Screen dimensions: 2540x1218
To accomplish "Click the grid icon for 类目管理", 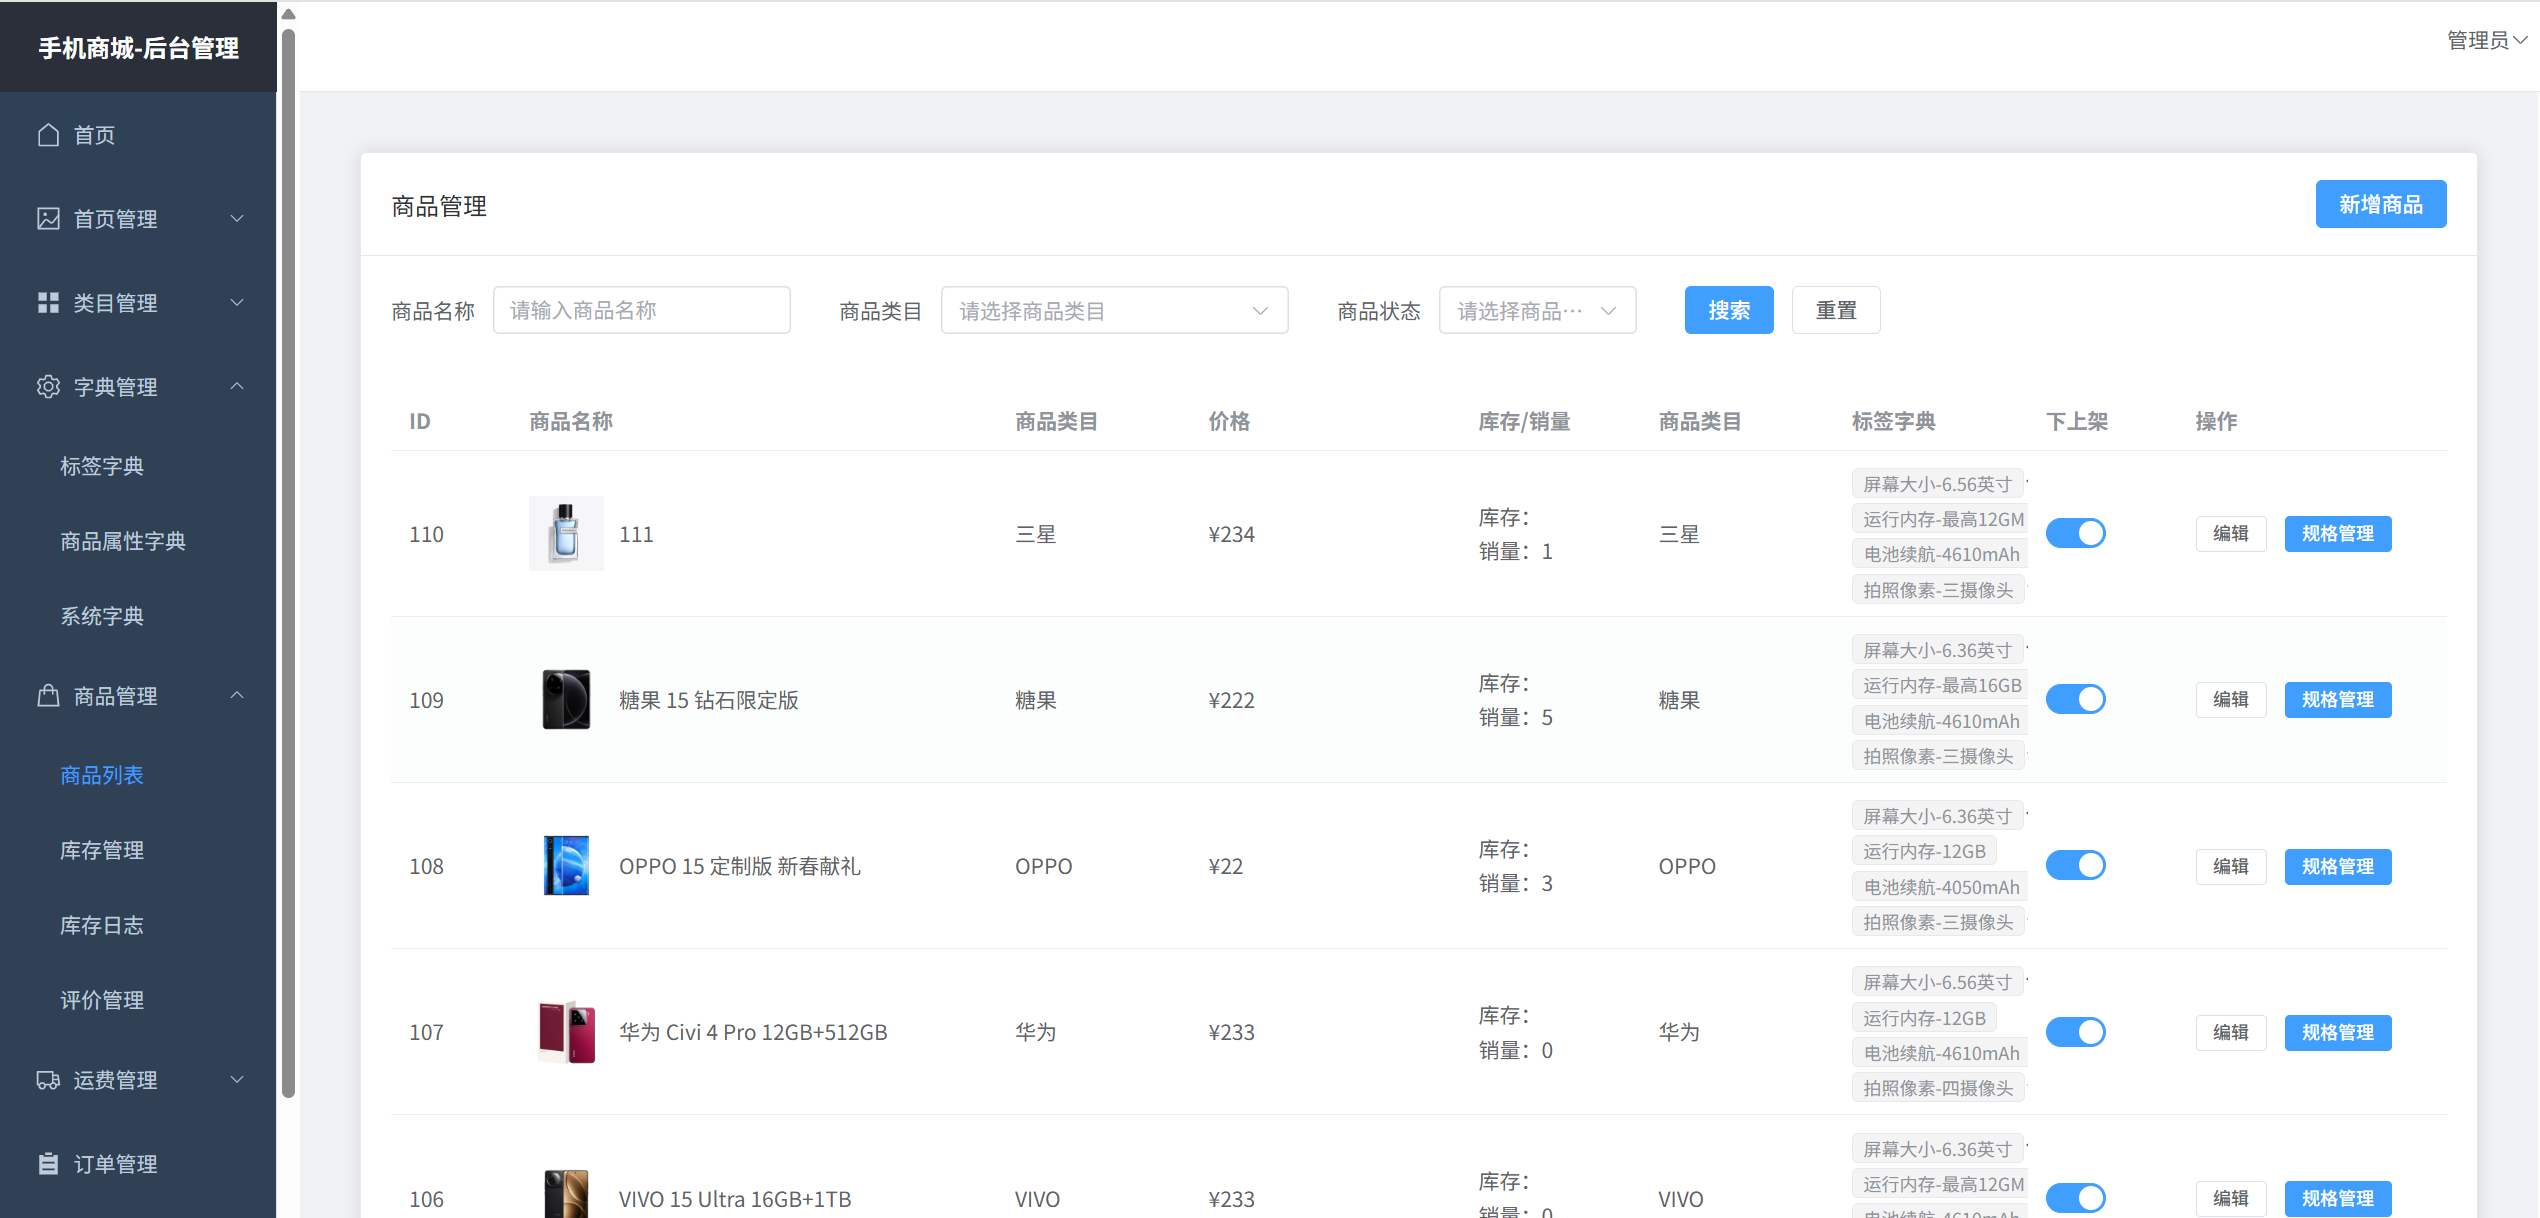I will 48,303.
